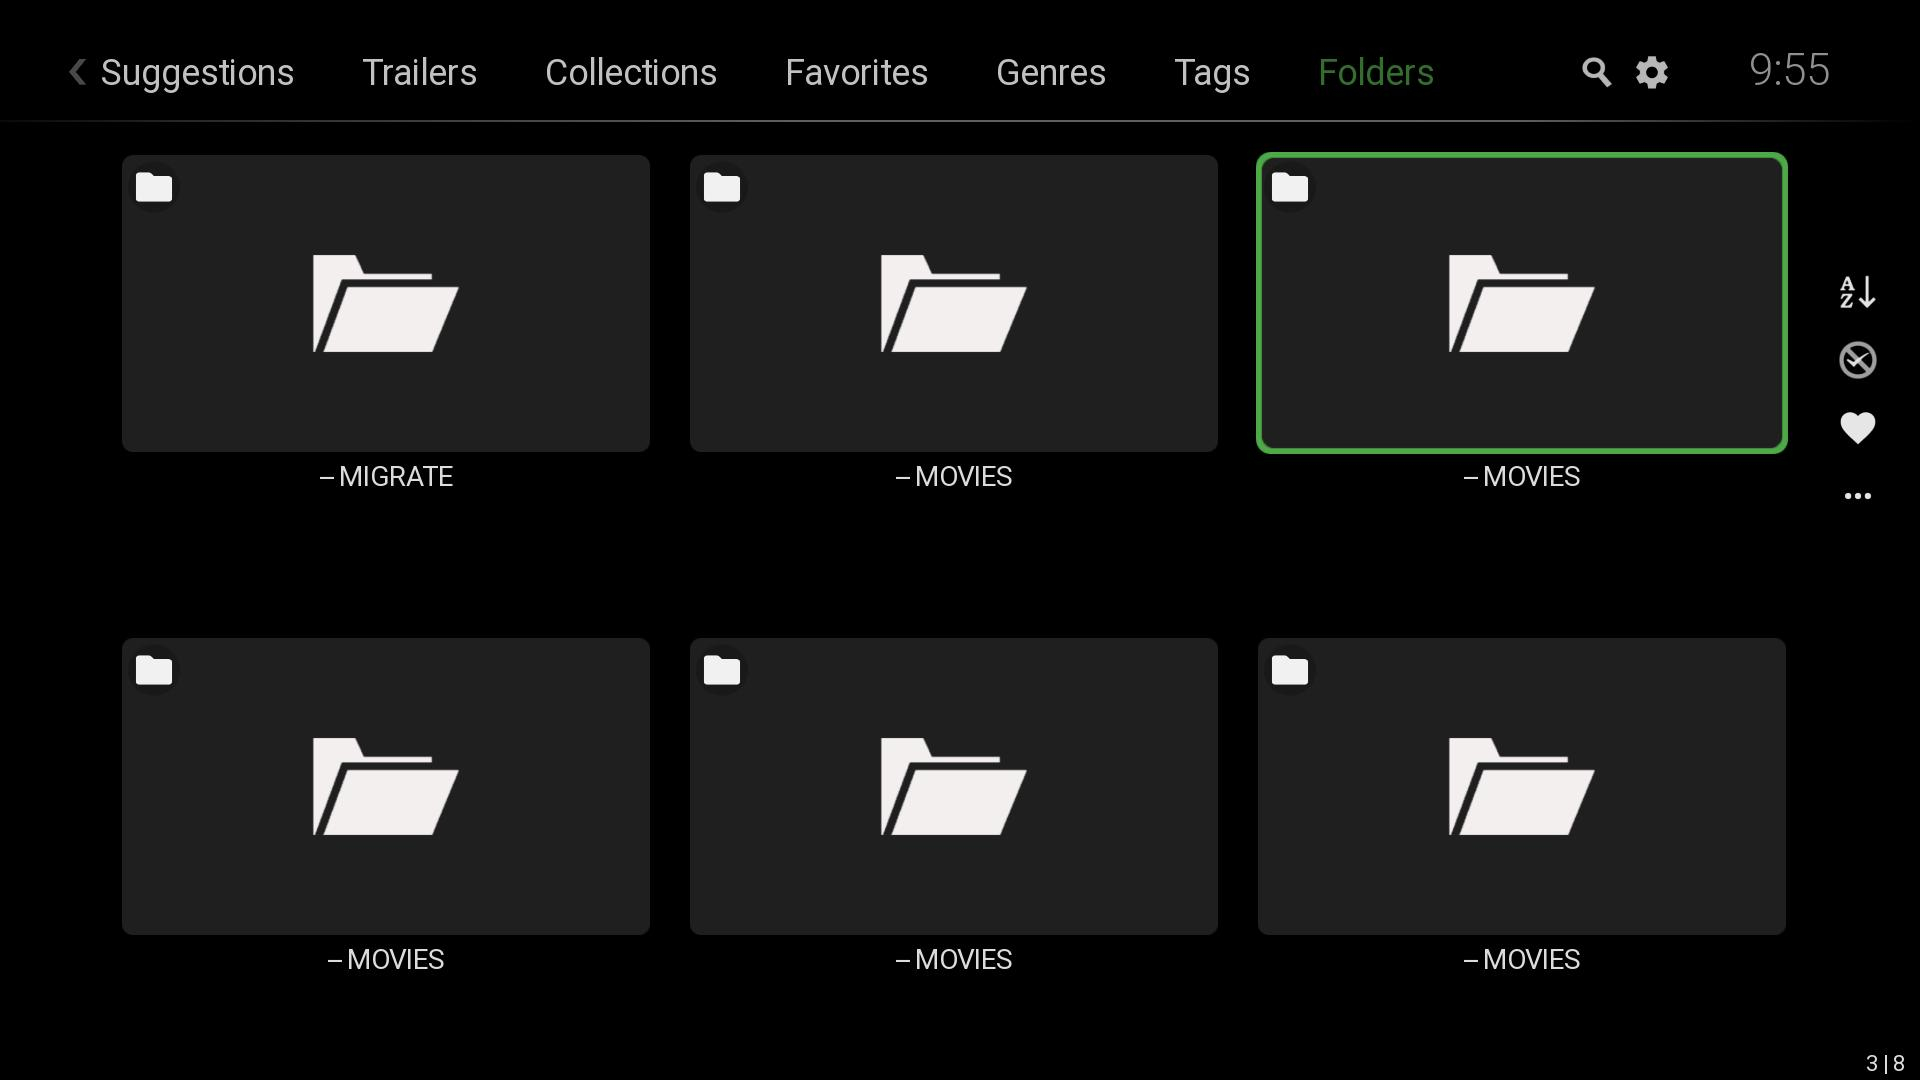Open the Favorites tab

click(x=856, y=72)
